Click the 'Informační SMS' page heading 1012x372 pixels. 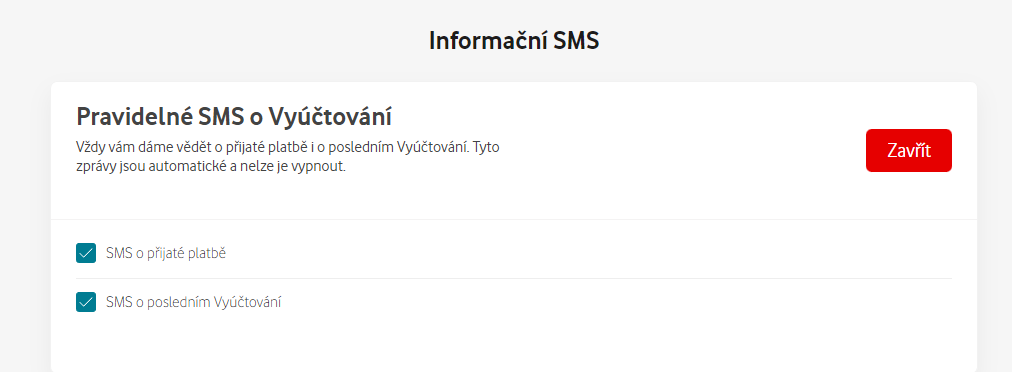coord(514,41)
